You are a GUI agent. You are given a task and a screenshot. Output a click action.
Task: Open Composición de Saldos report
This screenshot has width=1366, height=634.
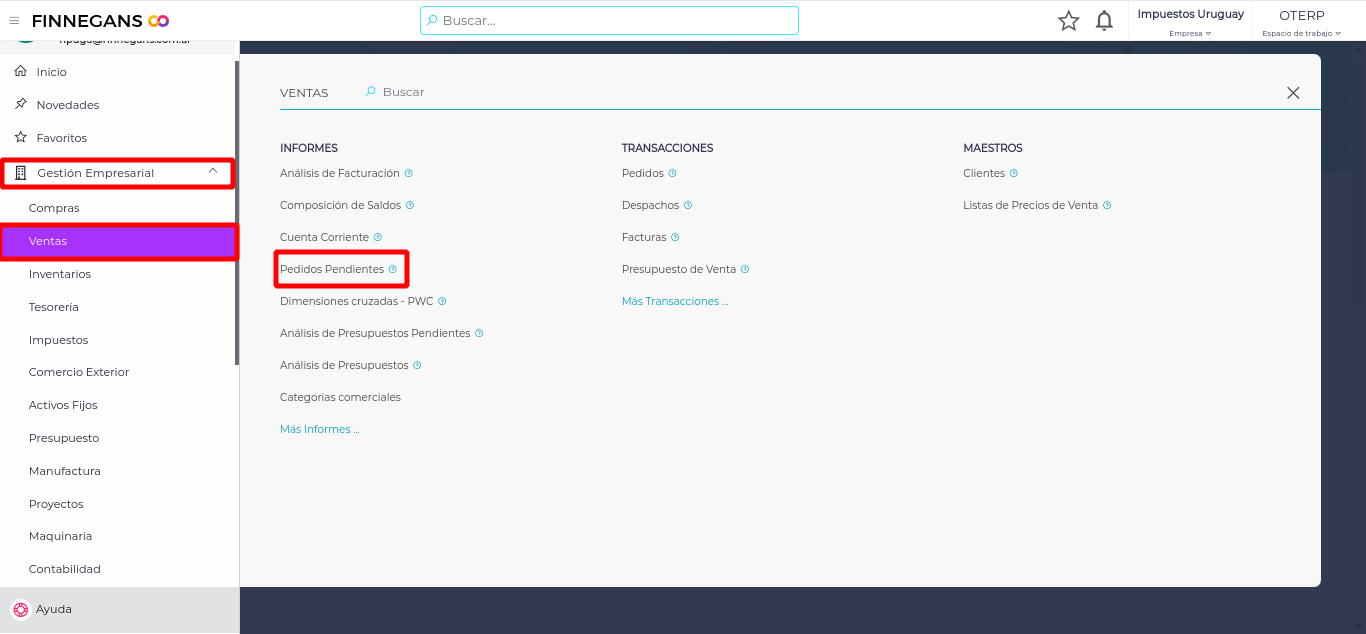[341, 205]
